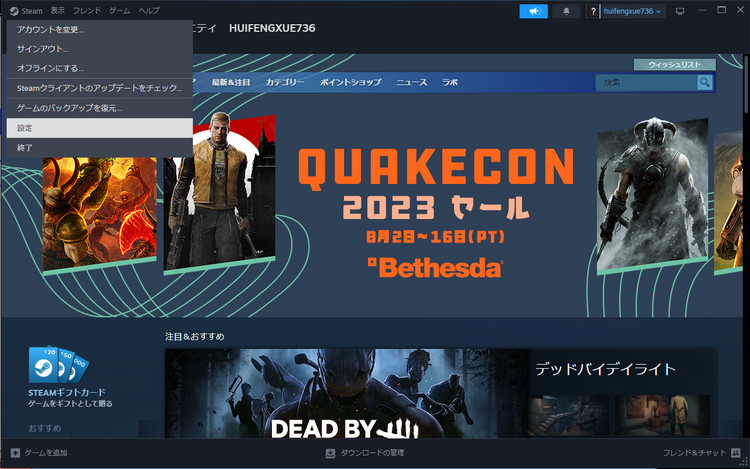The width and height of the screenshot is (750, 469).
Task: Click the Steam logo in the menu bar
Action: [x=14, y=11]
